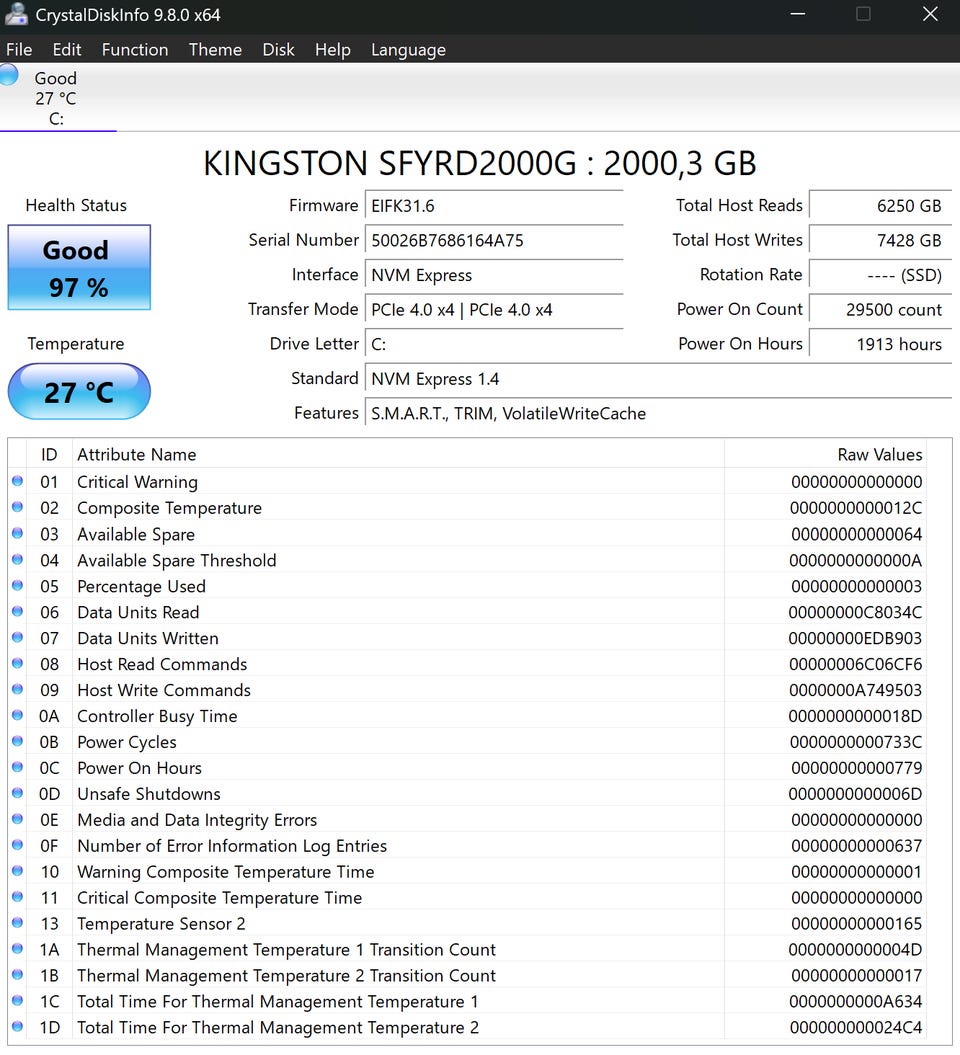This screenshot has height=1055, width=960.
Task: Click the Serial Number field
Action: [x=494, y=241]
